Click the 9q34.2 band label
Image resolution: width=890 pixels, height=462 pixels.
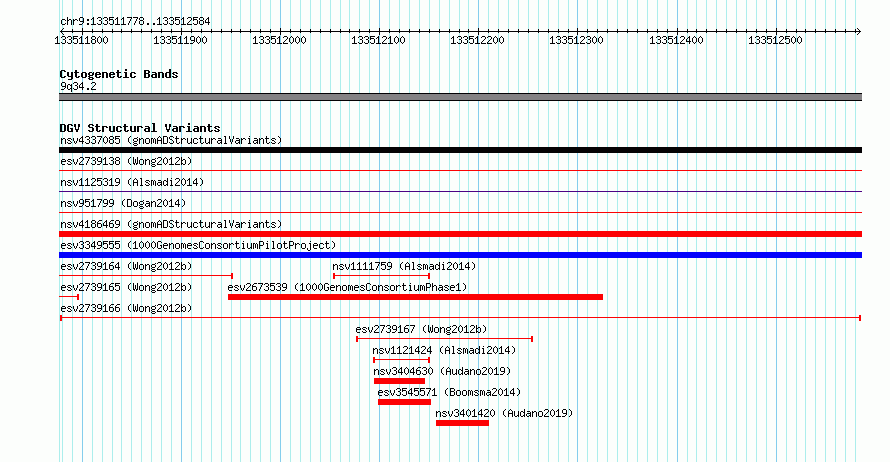(78, 86)
